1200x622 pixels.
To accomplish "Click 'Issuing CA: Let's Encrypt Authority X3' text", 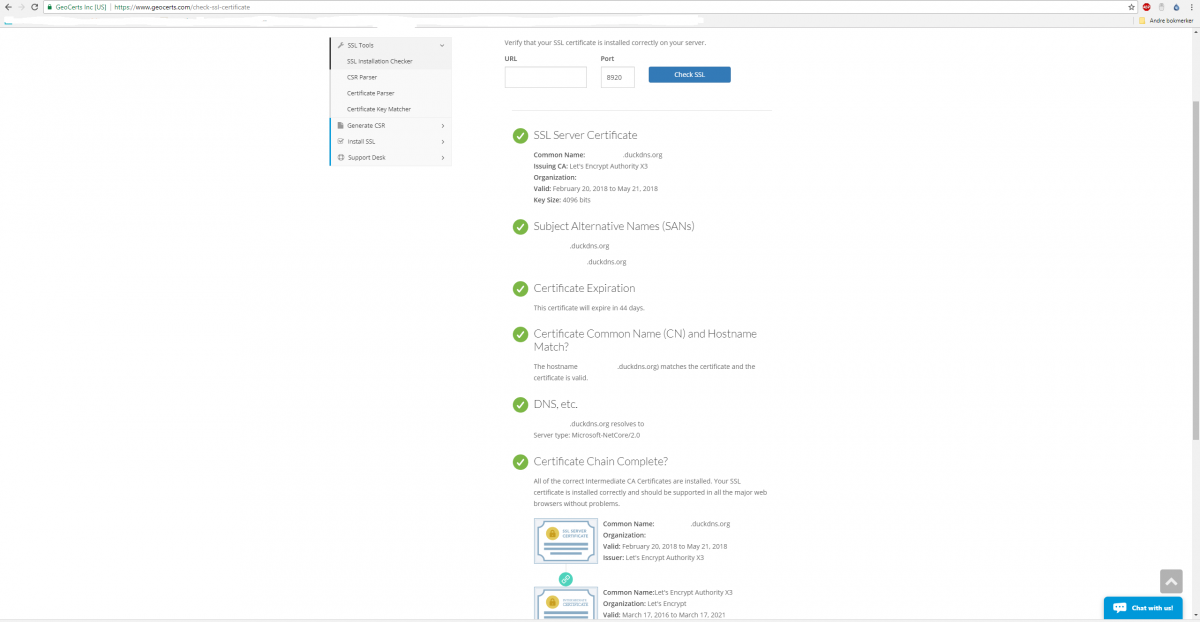I will [x=590, y=166].
